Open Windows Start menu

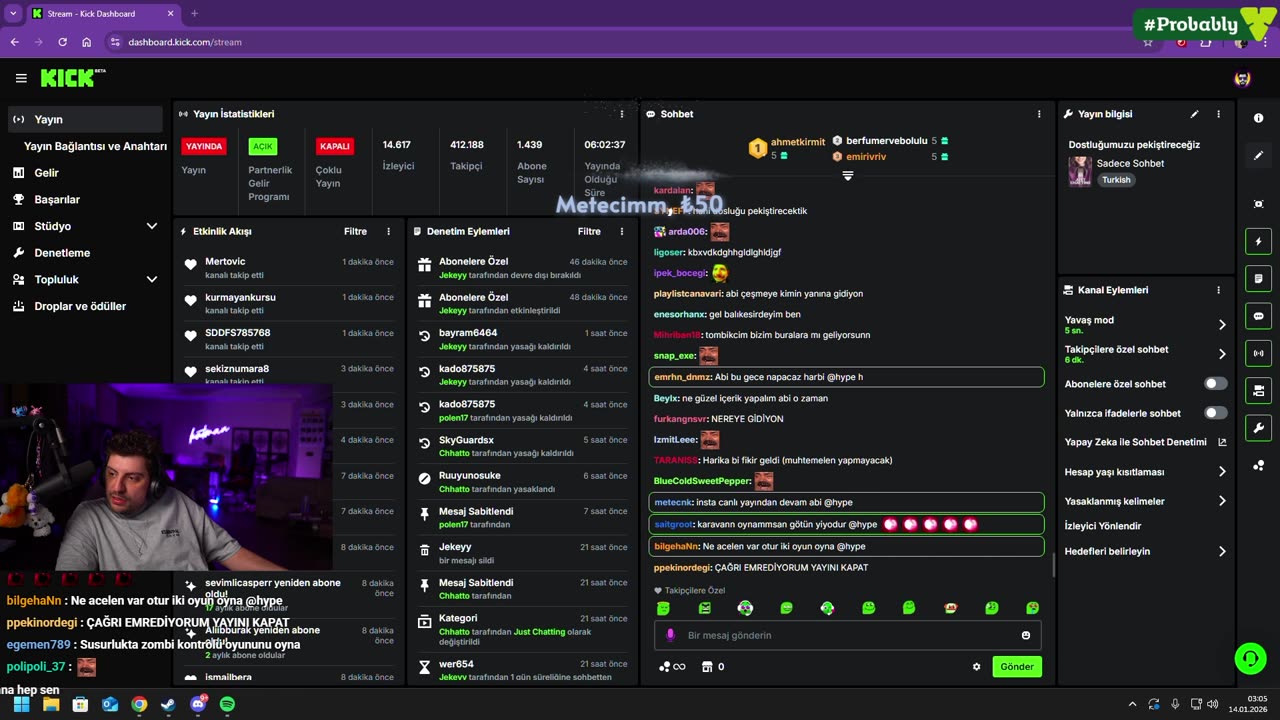click(x=21, y=704)
